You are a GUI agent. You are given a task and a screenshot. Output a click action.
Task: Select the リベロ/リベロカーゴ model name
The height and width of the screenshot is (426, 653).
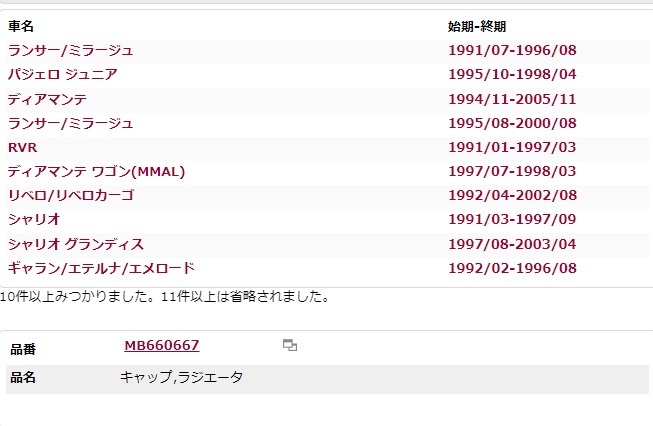[x=70, y=195]
